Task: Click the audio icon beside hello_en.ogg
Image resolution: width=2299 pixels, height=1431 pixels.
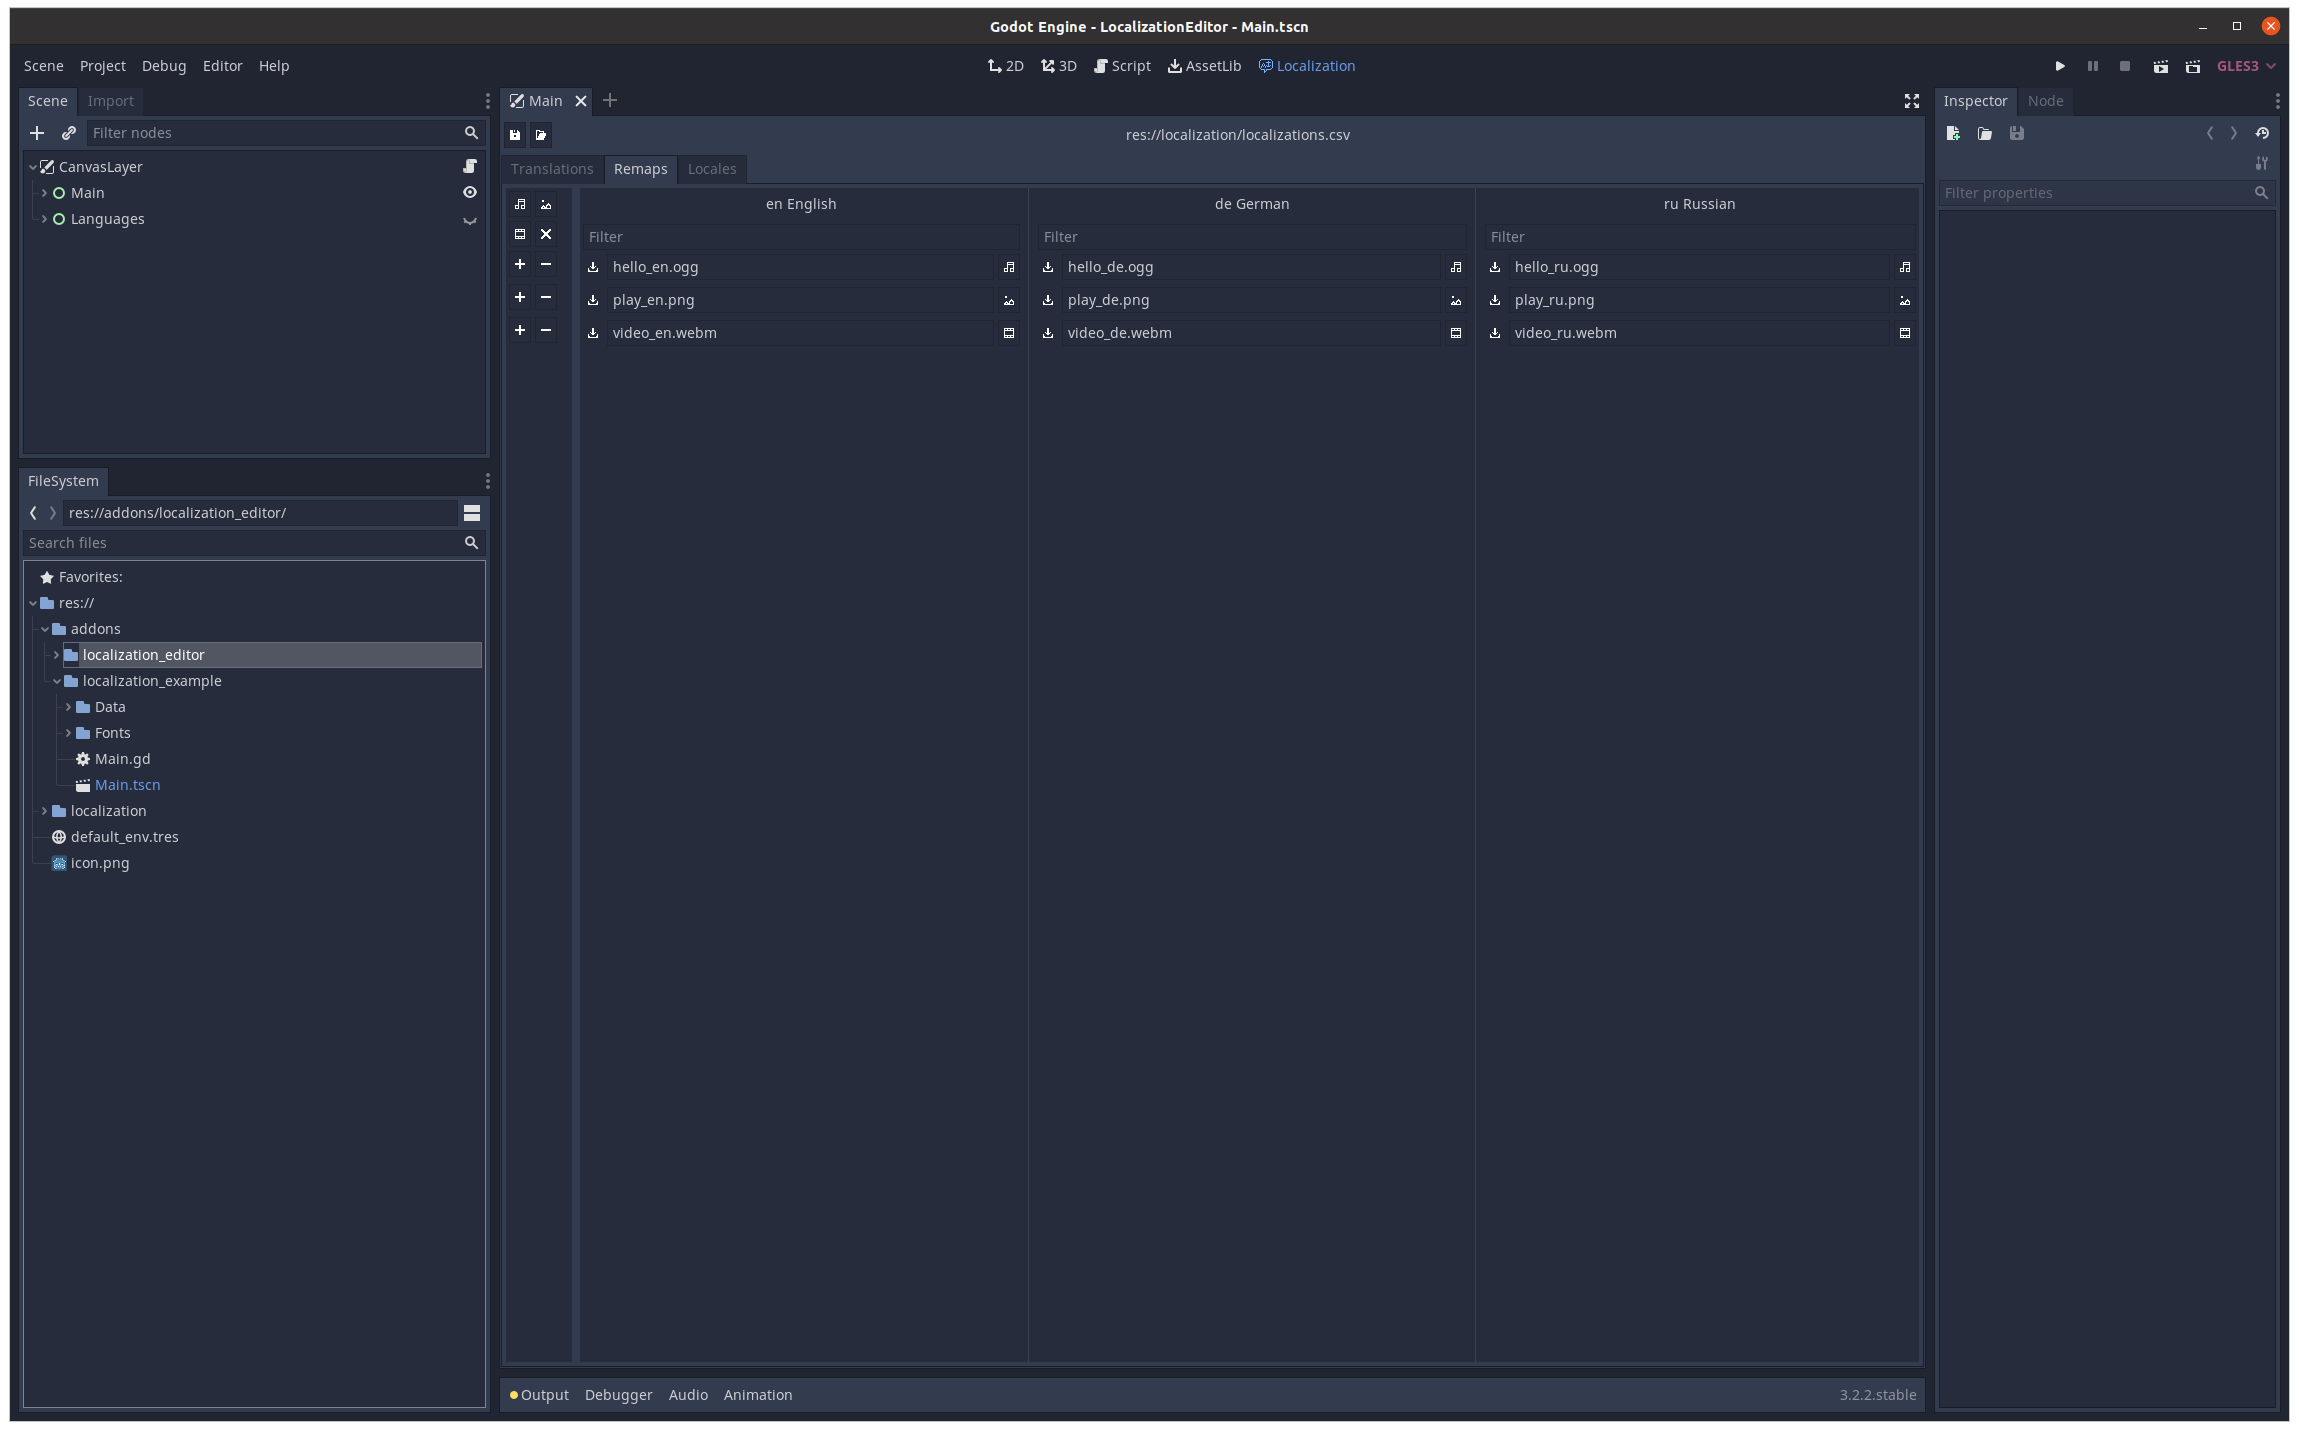Action: click(x=1009, y=267)
